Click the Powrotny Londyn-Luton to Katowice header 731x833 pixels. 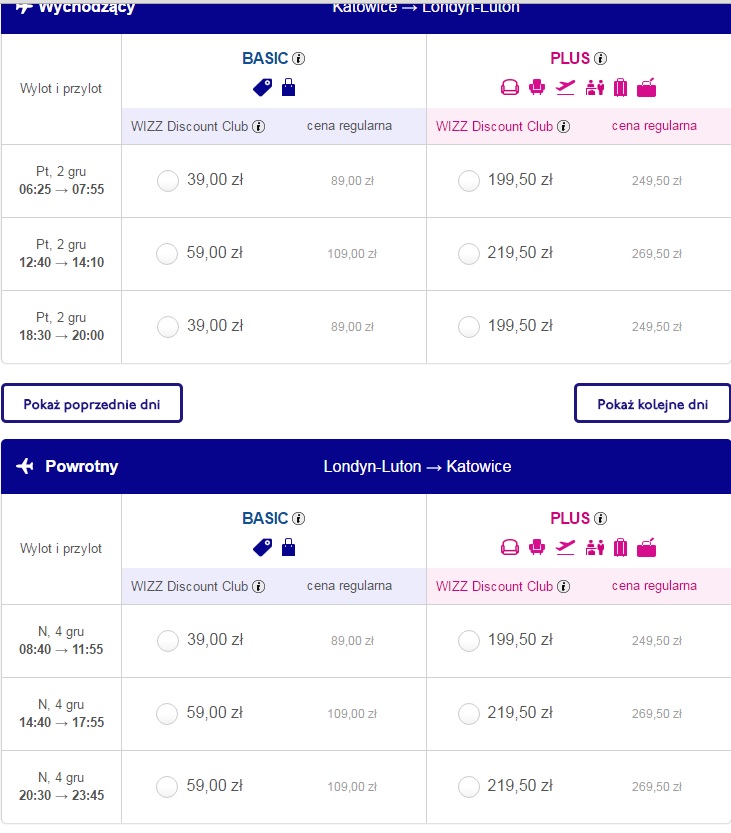pyautogui.click(x=366, y=466)
